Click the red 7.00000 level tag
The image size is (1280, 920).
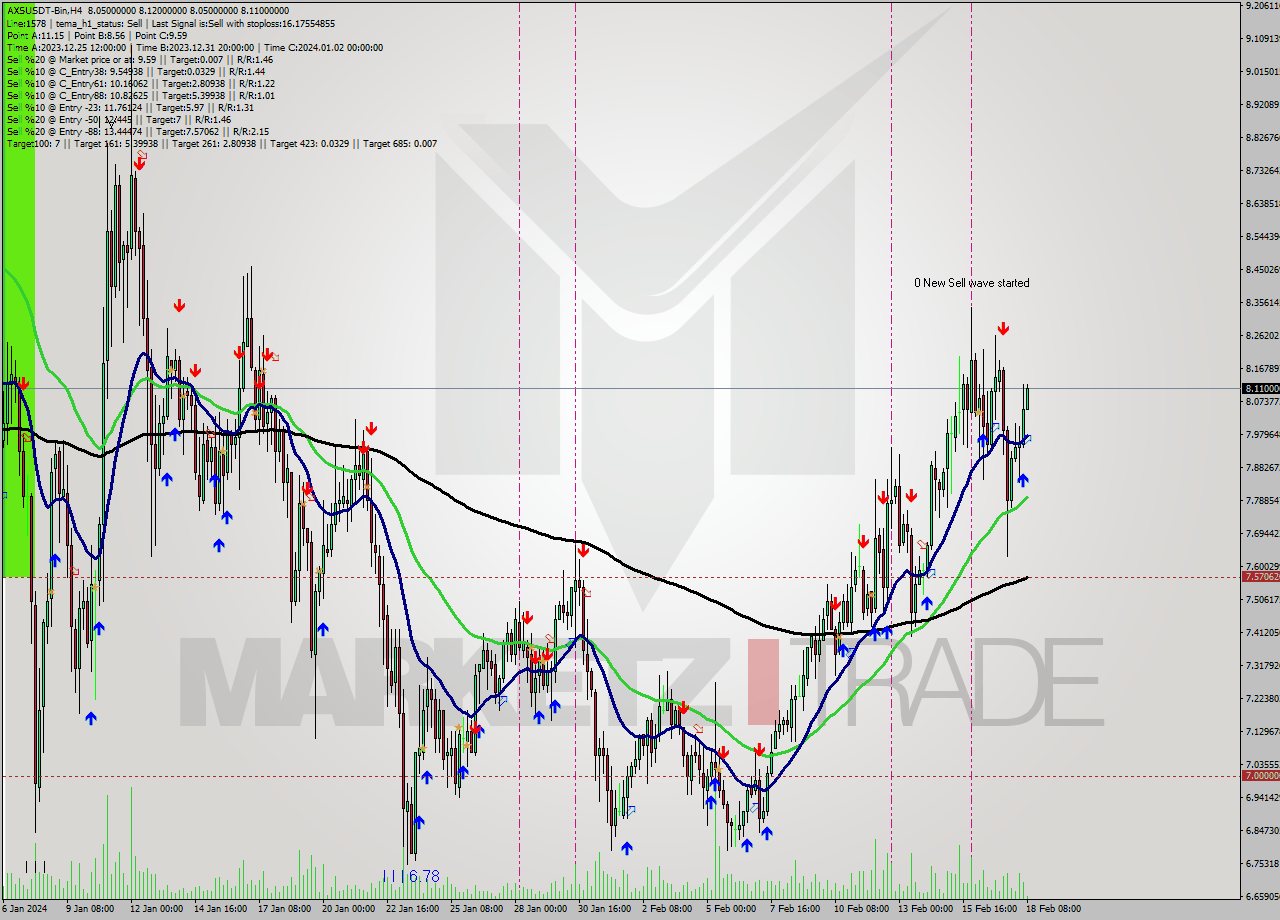(1261, 775)
